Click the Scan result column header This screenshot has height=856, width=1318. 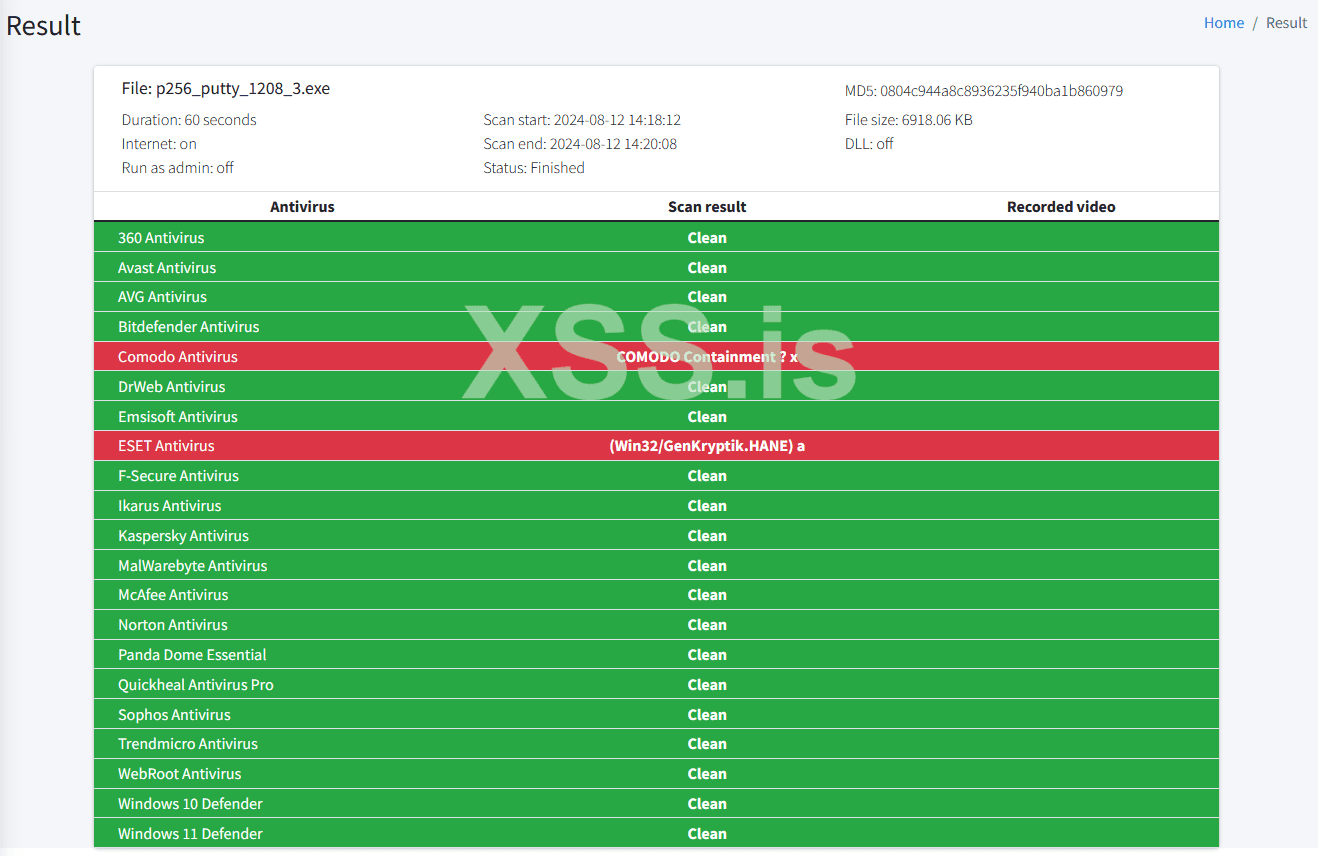(707, 207)
